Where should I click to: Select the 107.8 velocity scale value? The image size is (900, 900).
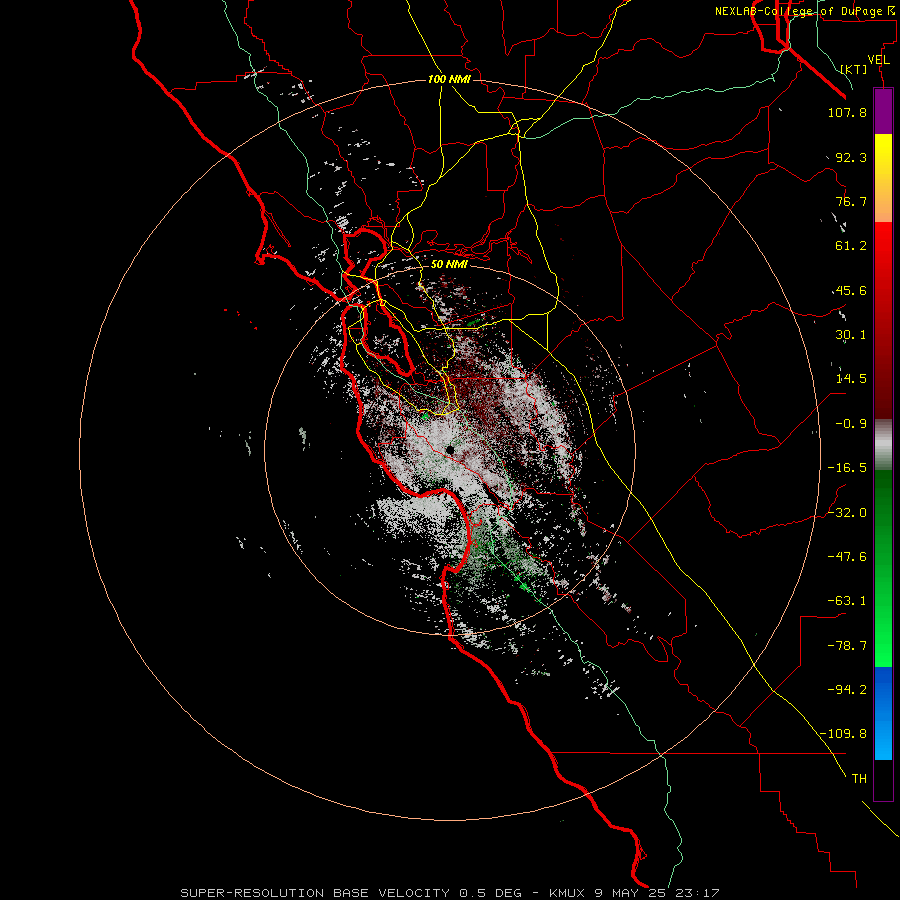[x=847, y=112]
